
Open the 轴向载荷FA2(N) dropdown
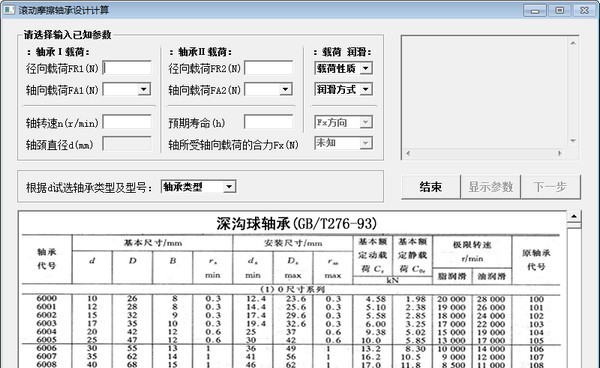point(285,90)
